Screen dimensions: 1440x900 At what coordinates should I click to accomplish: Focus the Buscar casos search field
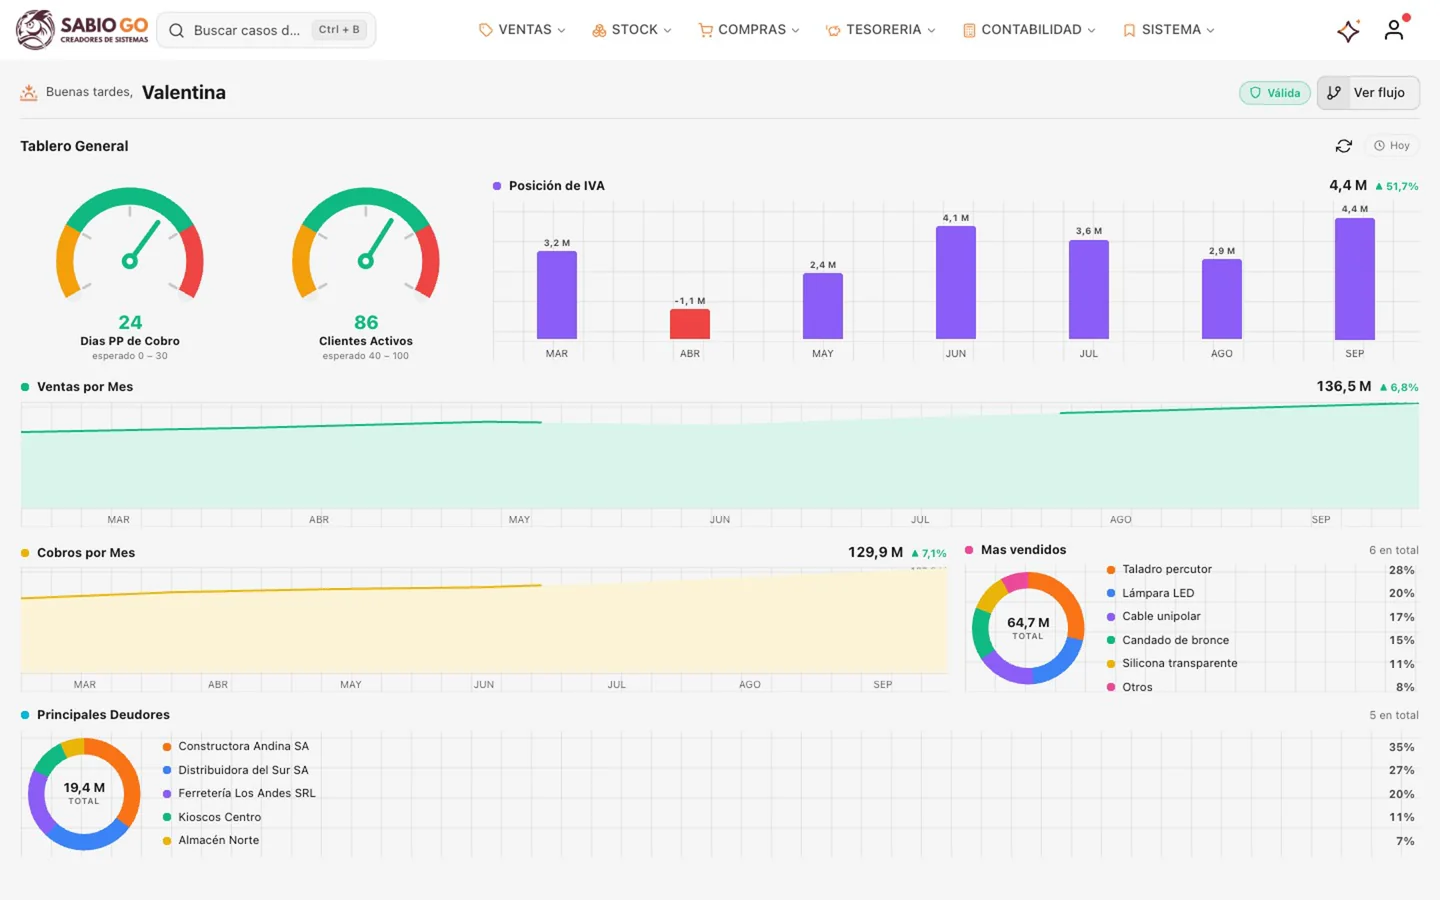click(x=266, y=30)
